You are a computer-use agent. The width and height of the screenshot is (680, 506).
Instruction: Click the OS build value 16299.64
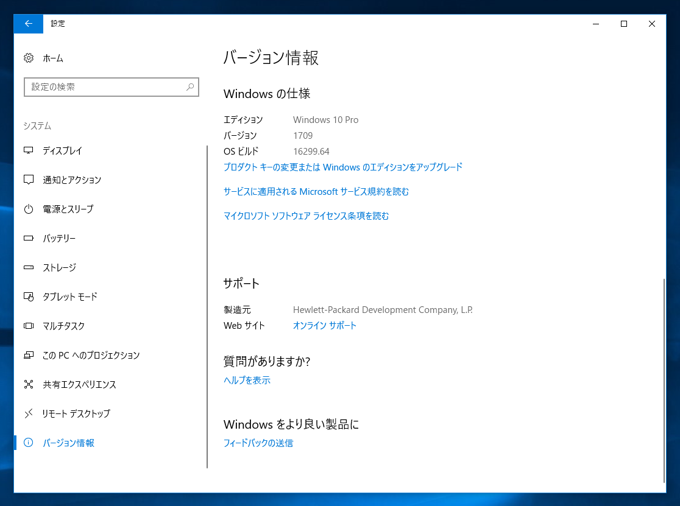[x=311, y=151]
